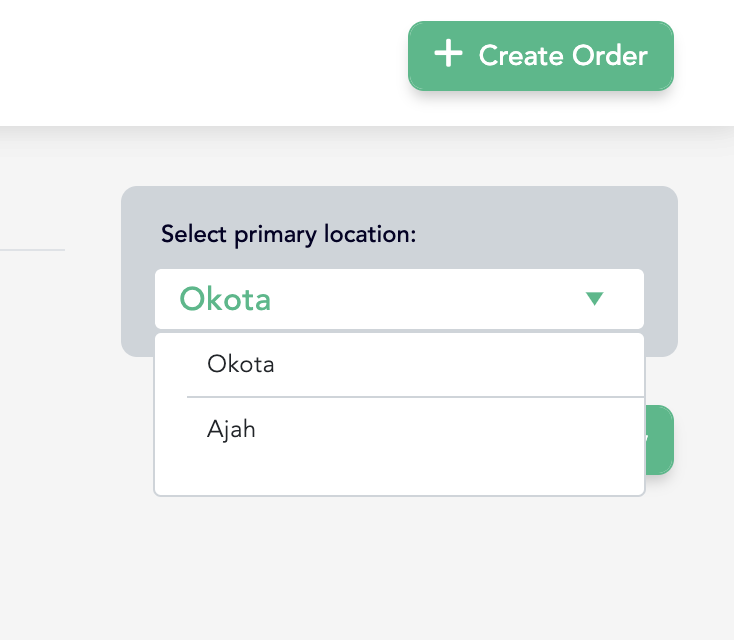Click the thin horizontal line at the left edge
This screenshot has height=640, width=734.
(32, 249)
